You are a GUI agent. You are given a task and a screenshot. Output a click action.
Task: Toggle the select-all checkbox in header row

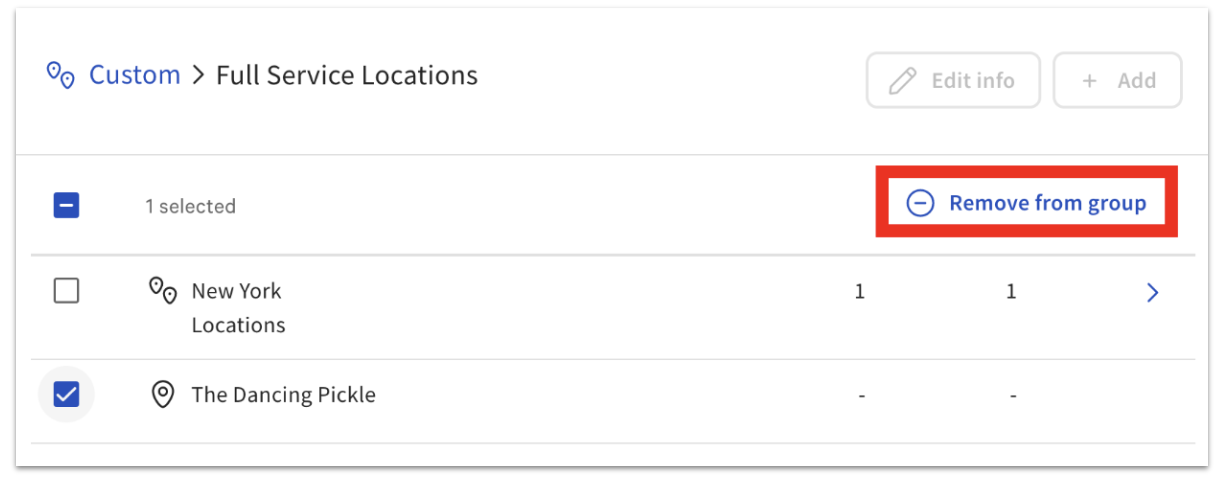pos(66,206)
